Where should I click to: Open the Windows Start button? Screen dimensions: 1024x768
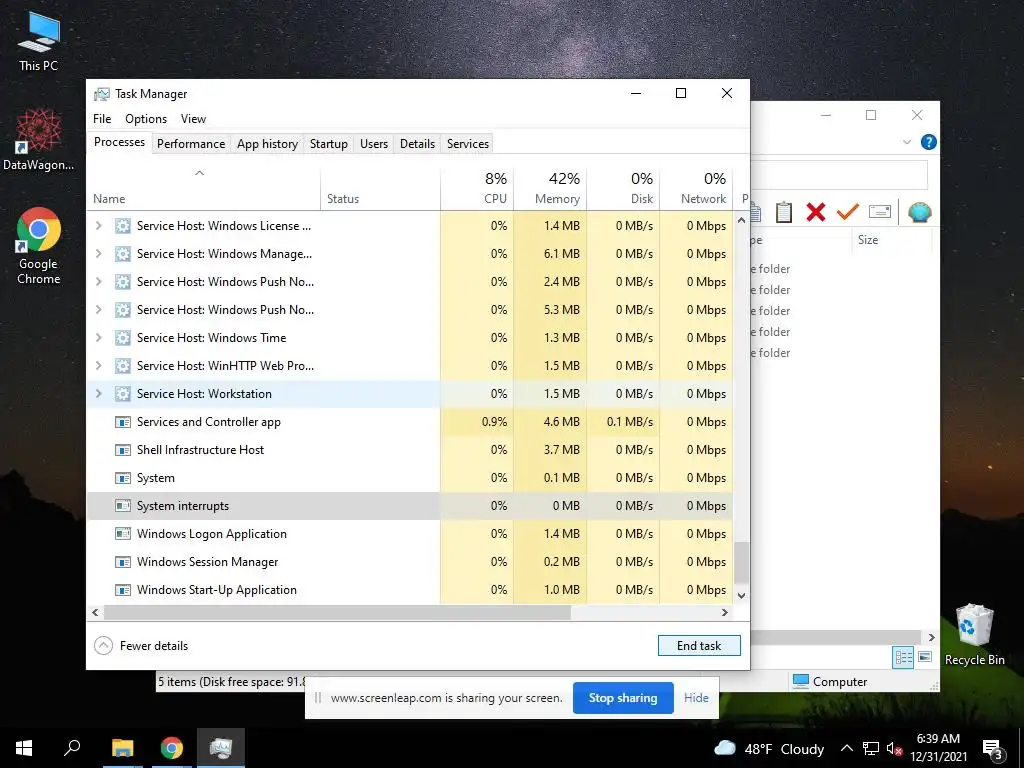point(24,748)
